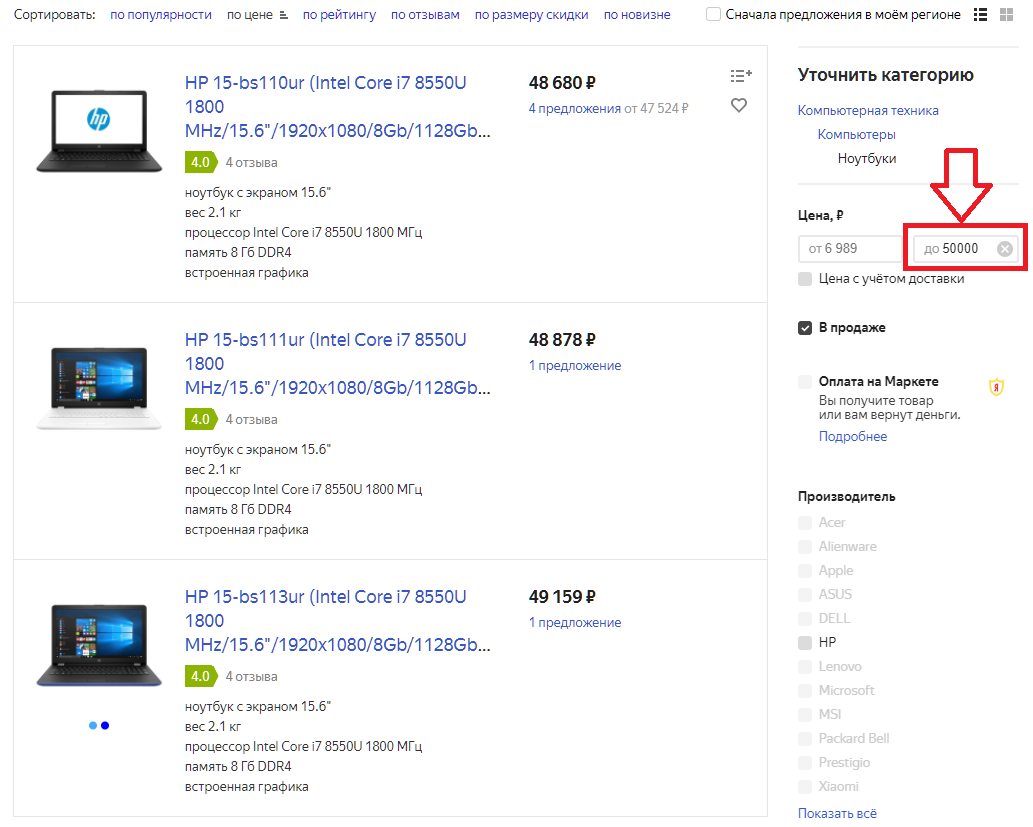Check the DELL manufacturer checkbox
The height and width of the screenshot is (827, 1033).
(805, 618)
